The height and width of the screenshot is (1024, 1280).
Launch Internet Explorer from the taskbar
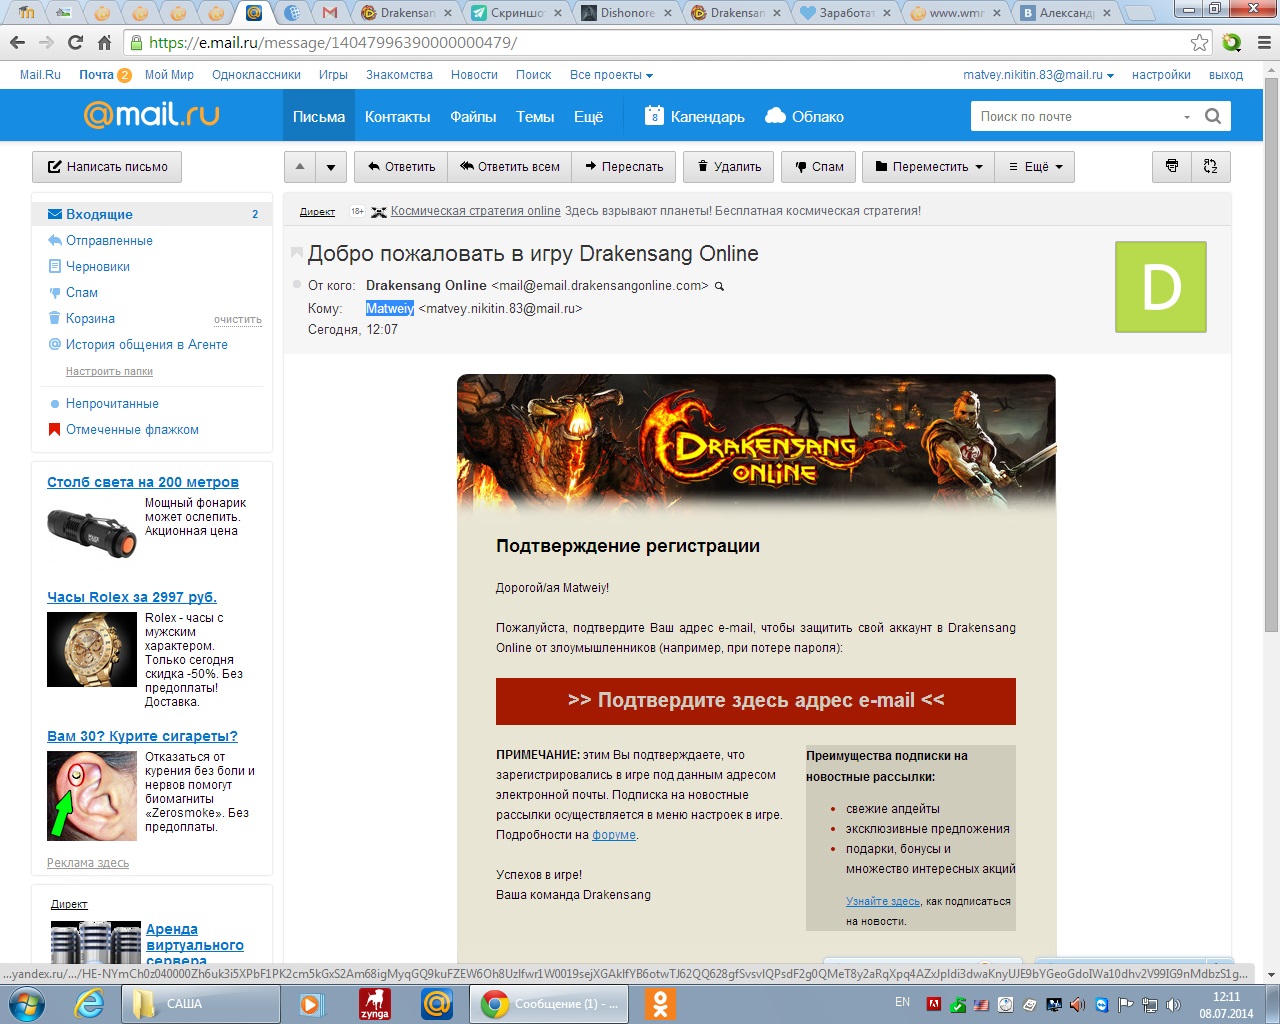[90, 1004]
